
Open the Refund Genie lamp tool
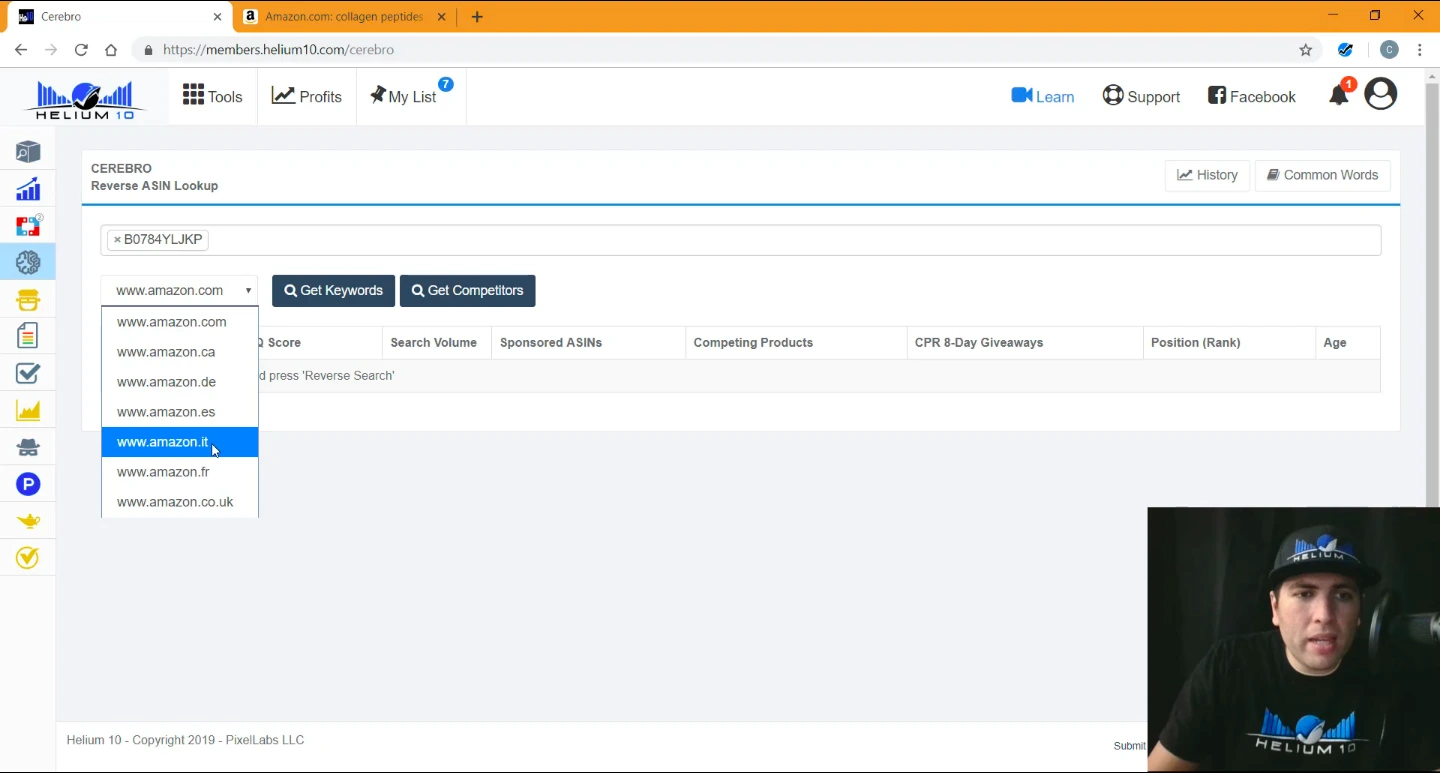tap(27, 520)
